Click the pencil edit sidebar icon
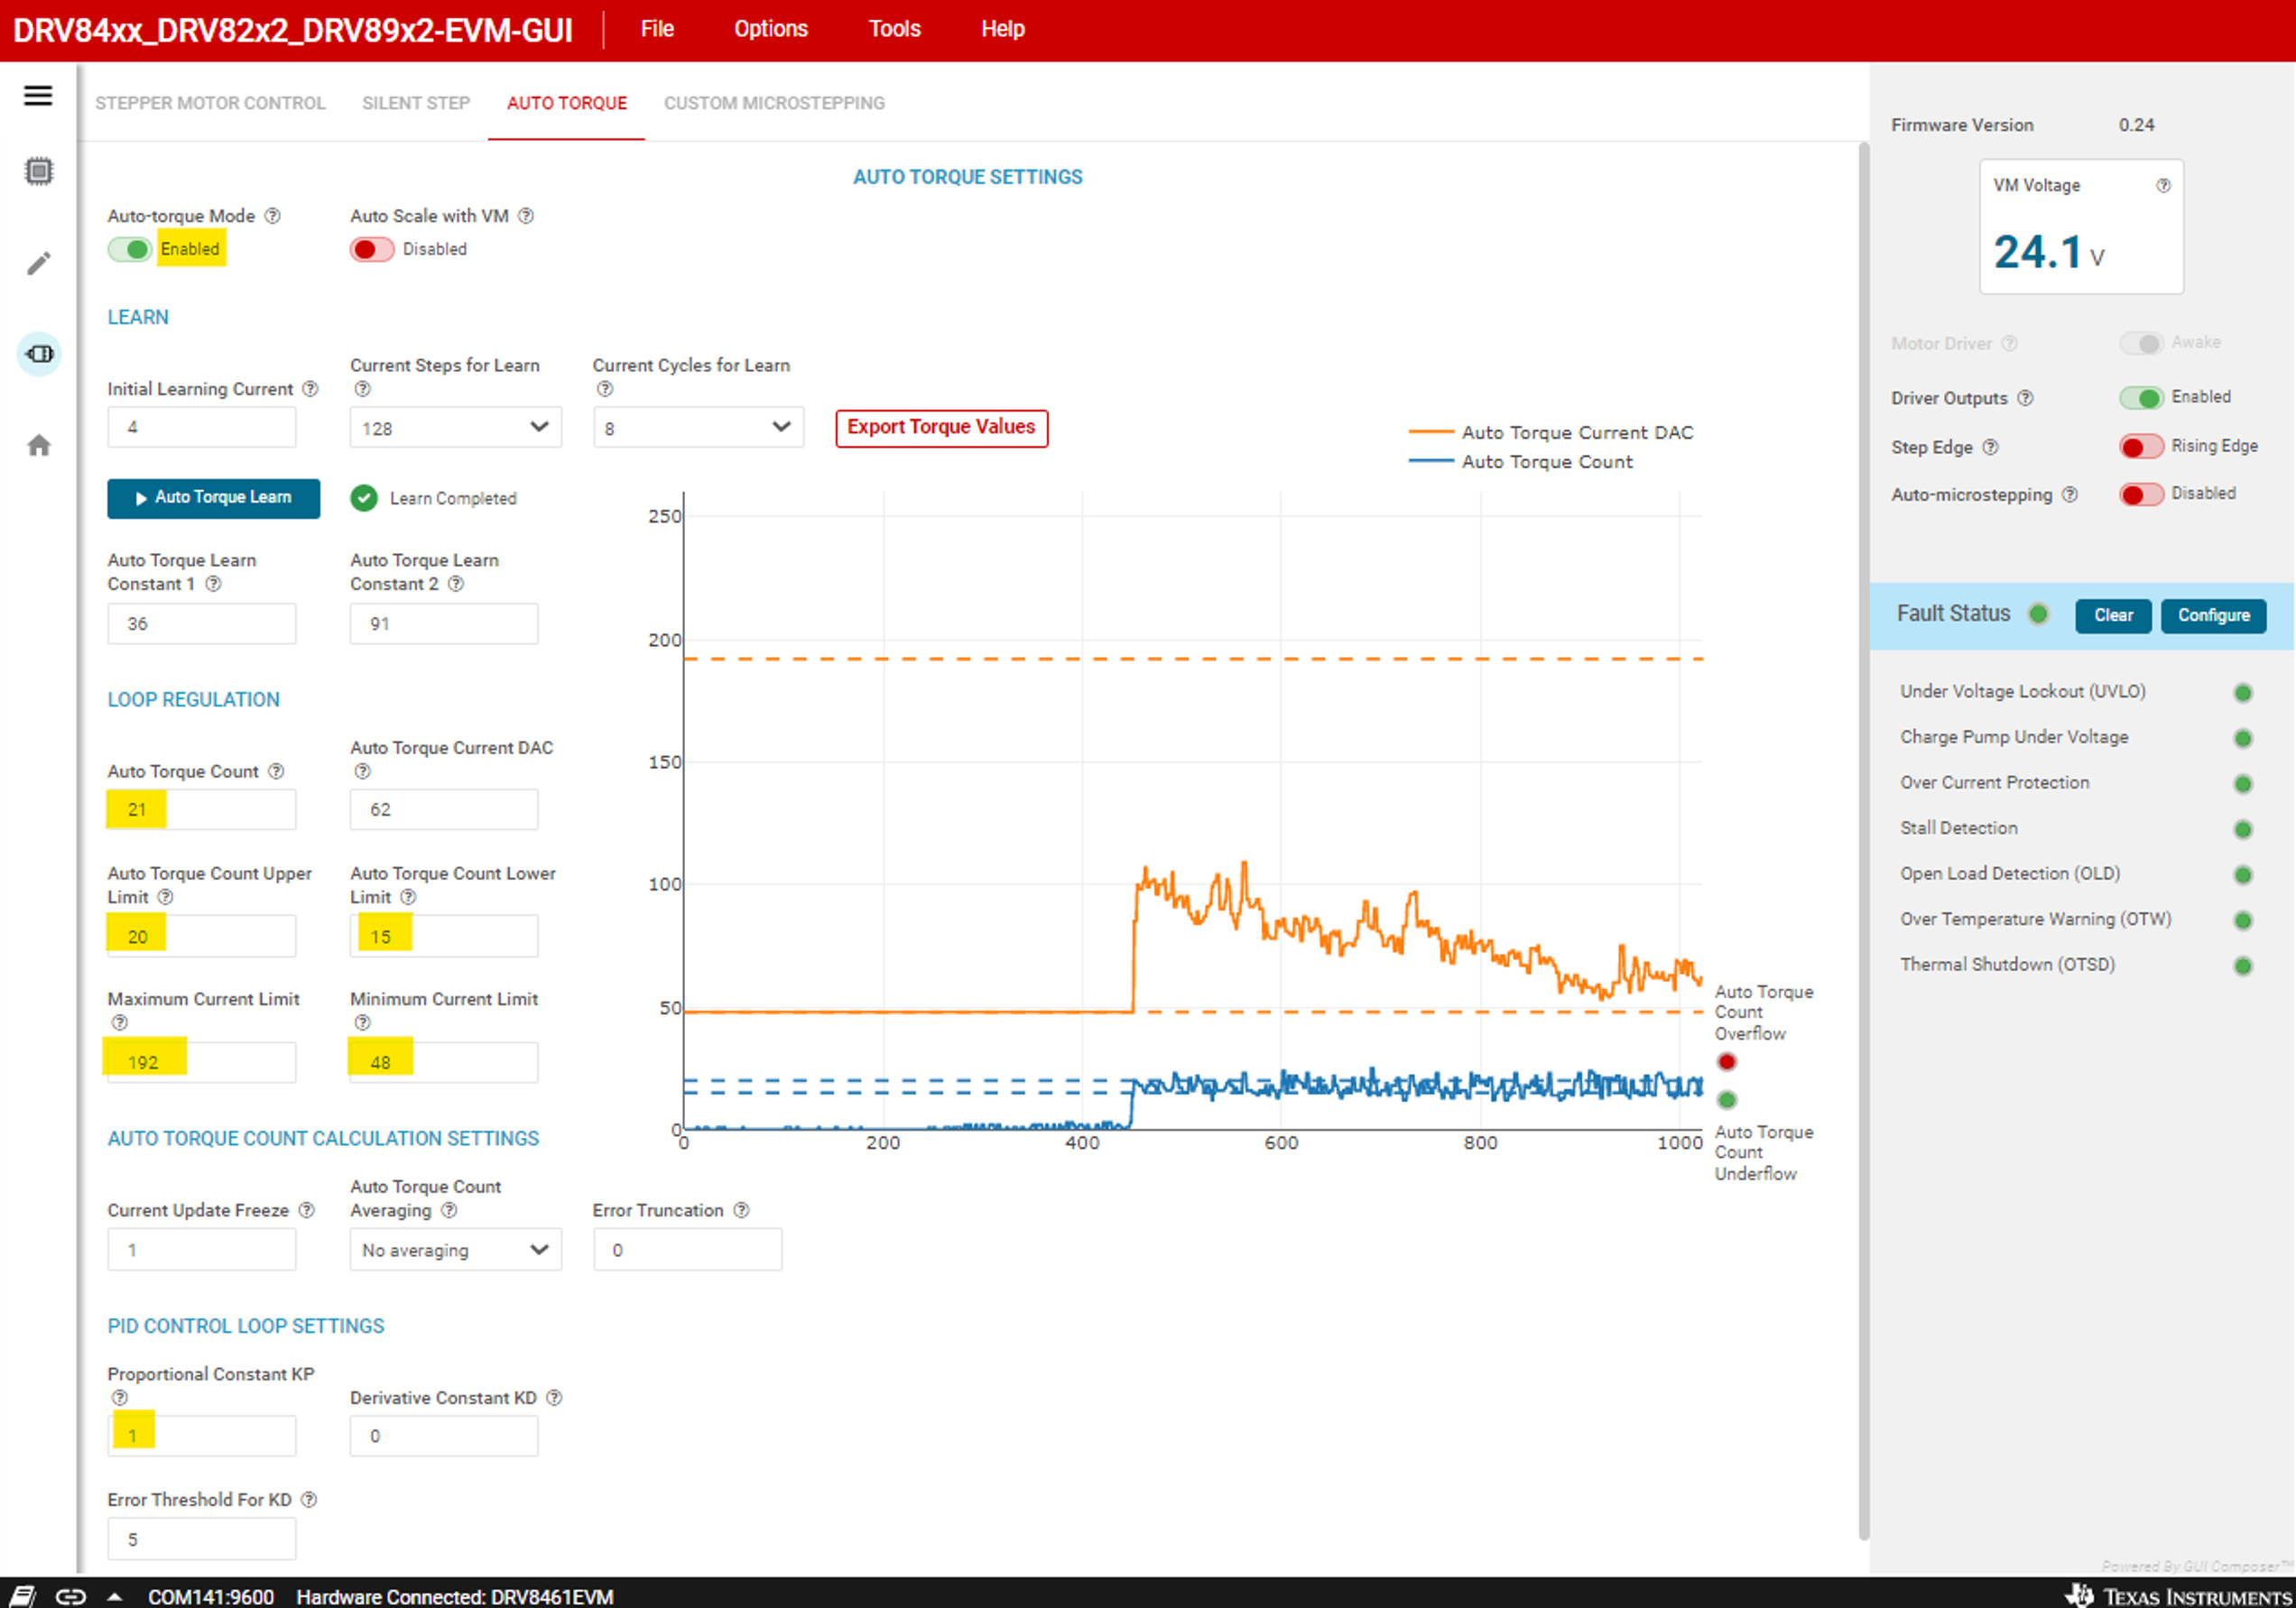This screenshot has width=2296, height=1608. click(38, 264)
